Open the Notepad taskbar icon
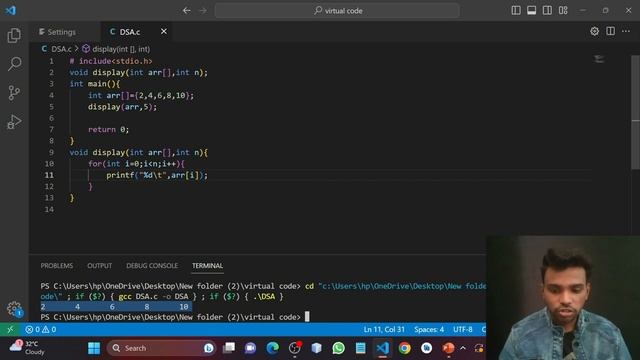640x360 pixels. pos(360,348)
